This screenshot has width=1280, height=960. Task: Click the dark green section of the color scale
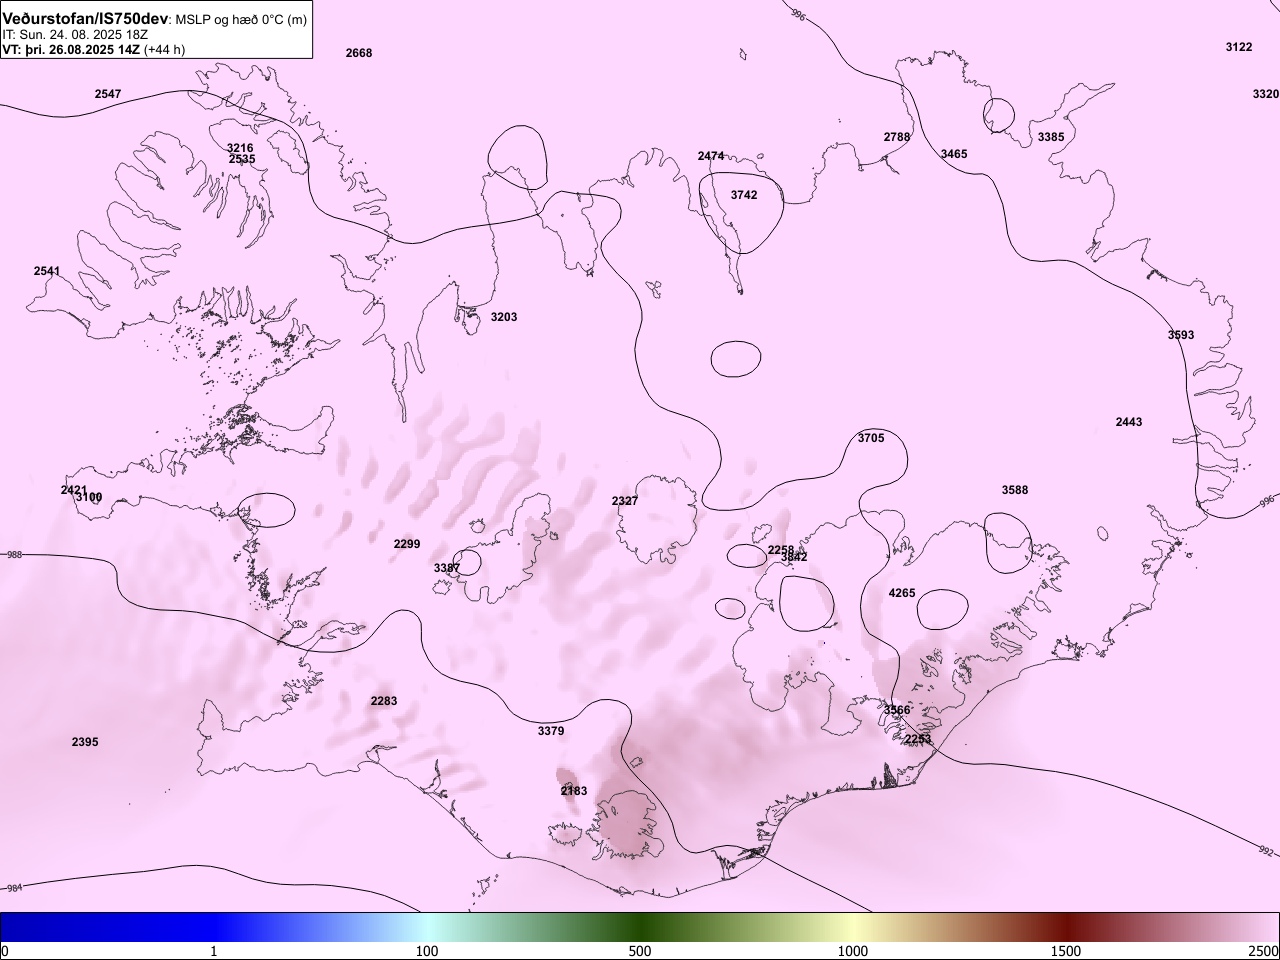pos(640,927)
